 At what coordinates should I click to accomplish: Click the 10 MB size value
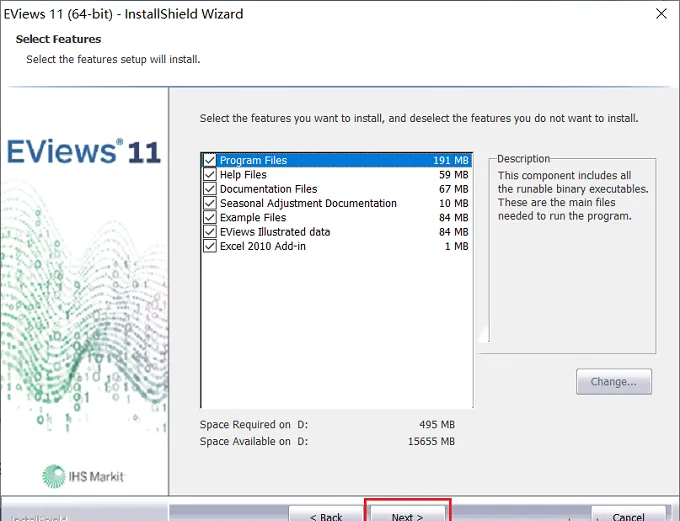[454, 203]
